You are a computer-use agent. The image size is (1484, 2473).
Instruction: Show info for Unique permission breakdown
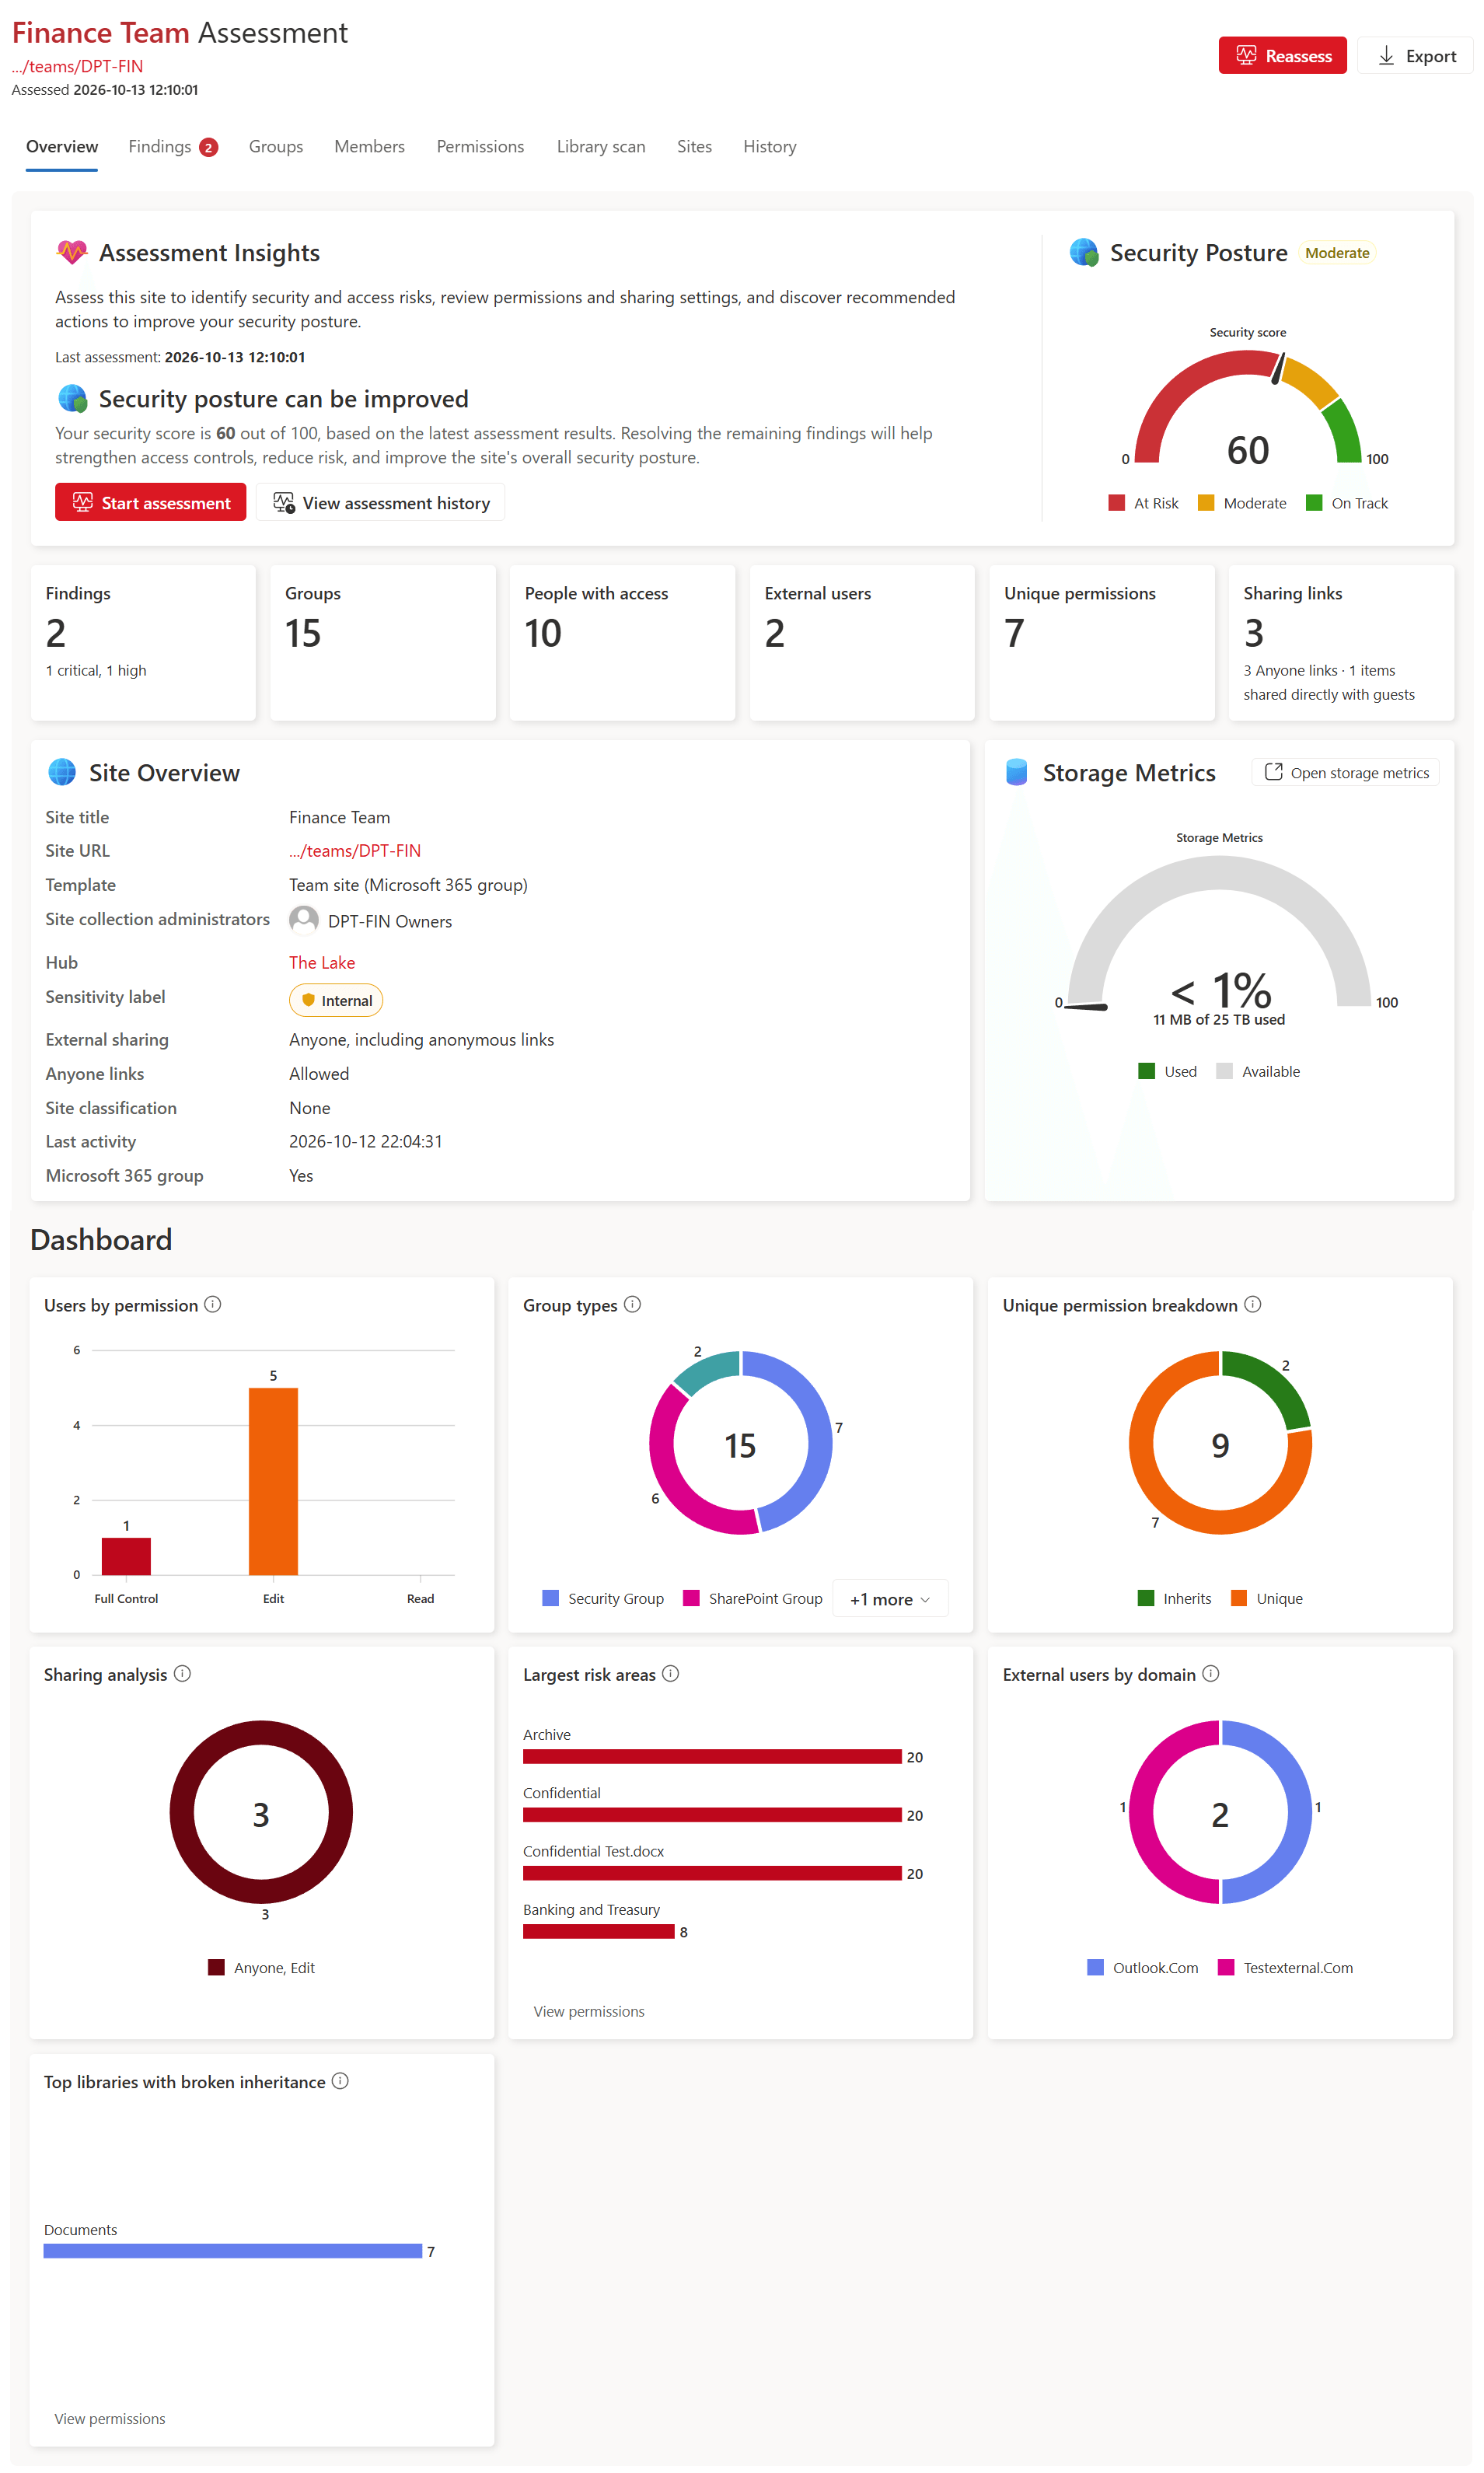(x=1252, y=1305)
